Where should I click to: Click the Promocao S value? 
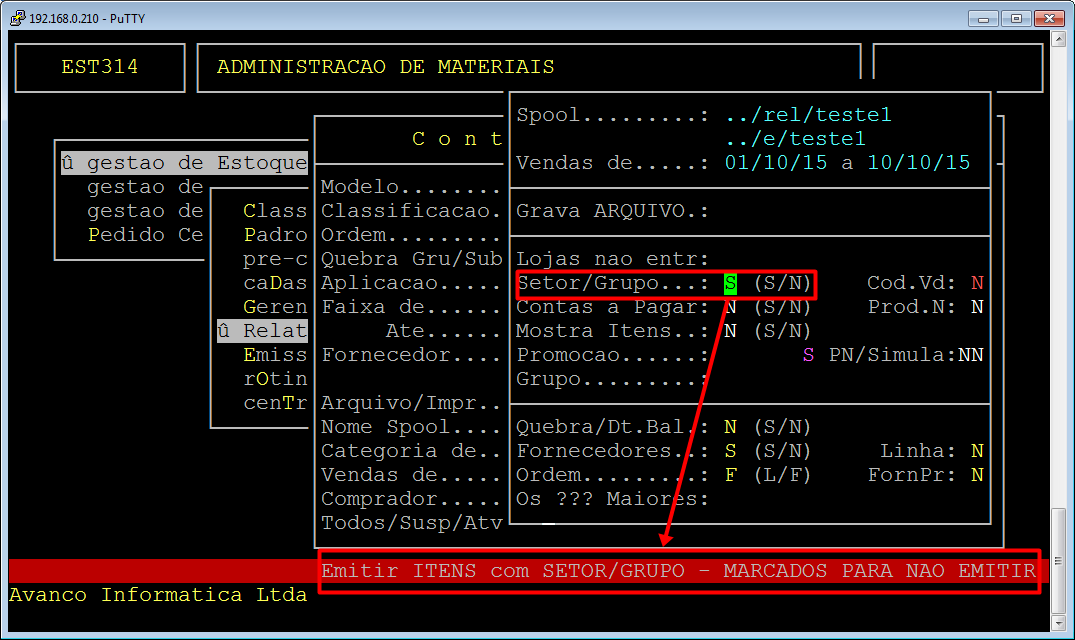(808, 355)
